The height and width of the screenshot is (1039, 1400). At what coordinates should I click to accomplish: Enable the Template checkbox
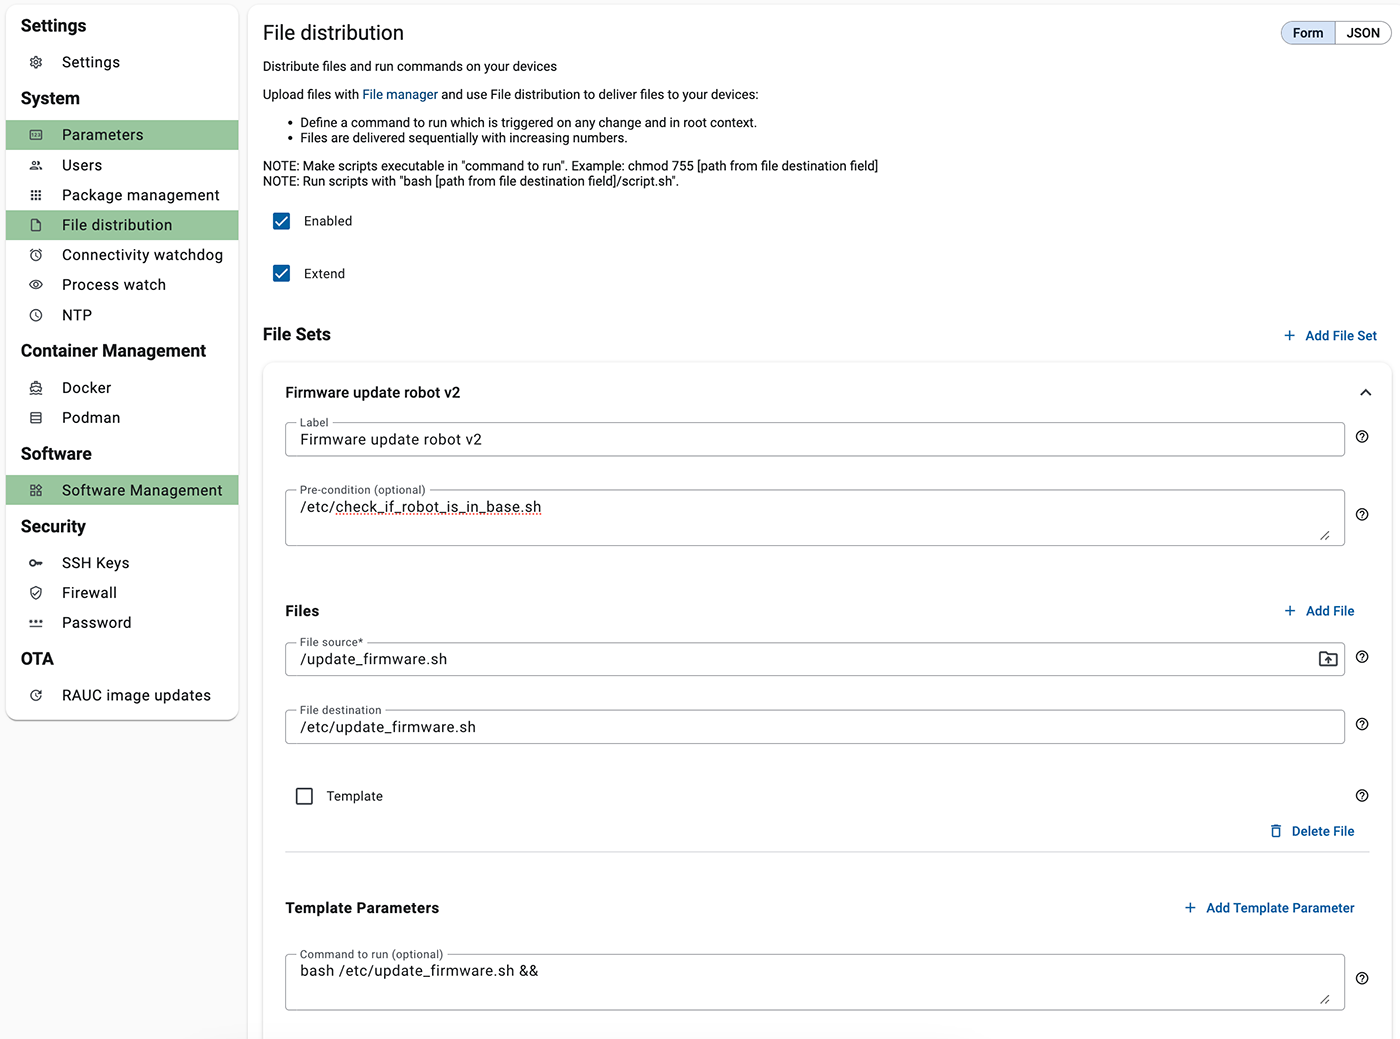(304, 796)
